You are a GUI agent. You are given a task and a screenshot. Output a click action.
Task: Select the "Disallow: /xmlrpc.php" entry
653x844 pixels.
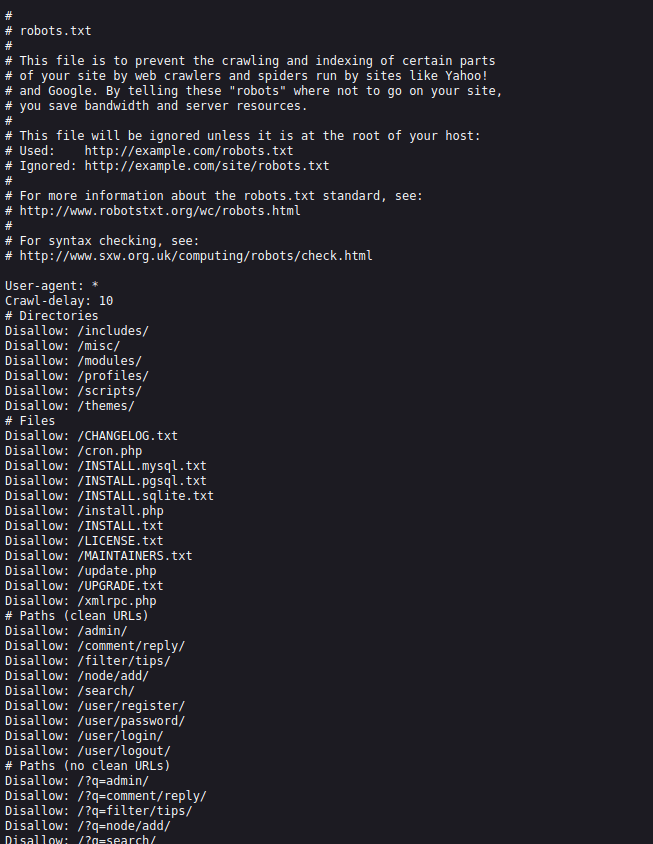pyautogui.click(x=80, y=601)
